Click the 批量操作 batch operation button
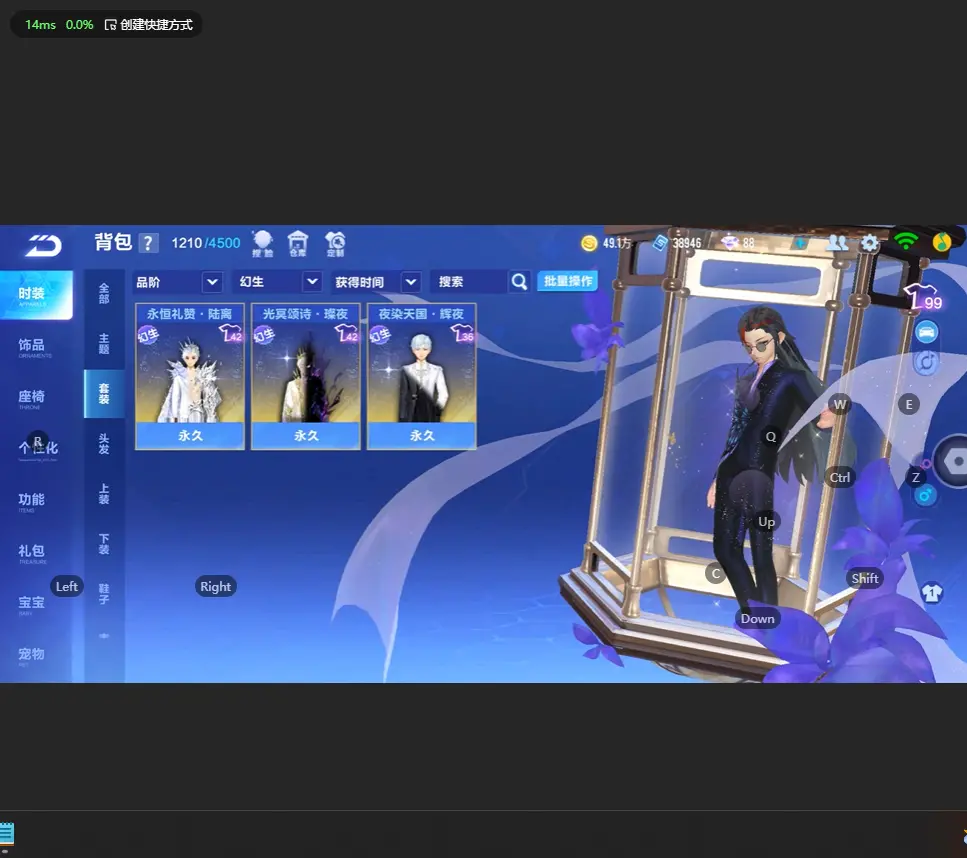967x858 pixels. click(x=567, y=281)
